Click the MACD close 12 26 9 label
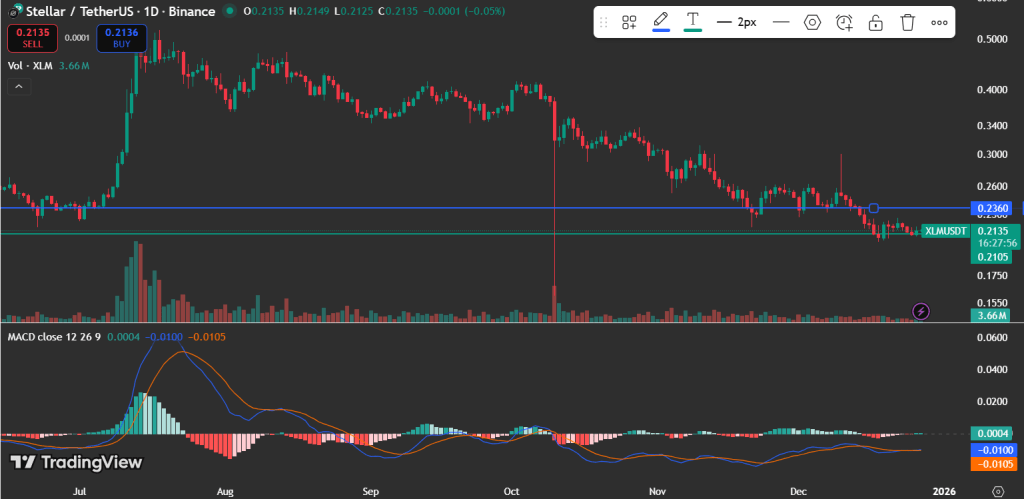The image size is (1024, 499). tap(54, 336)
